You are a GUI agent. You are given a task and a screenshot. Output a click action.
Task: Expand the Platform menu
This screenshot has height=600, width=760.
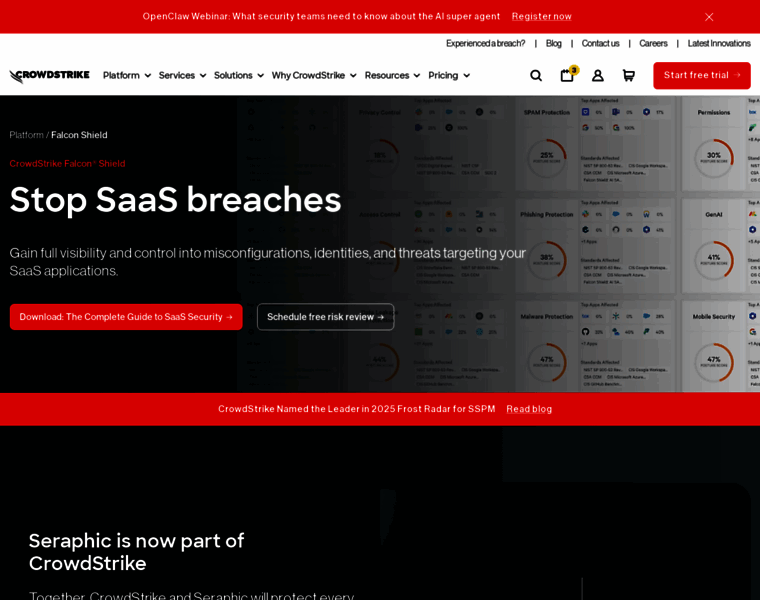click(127, 76)
